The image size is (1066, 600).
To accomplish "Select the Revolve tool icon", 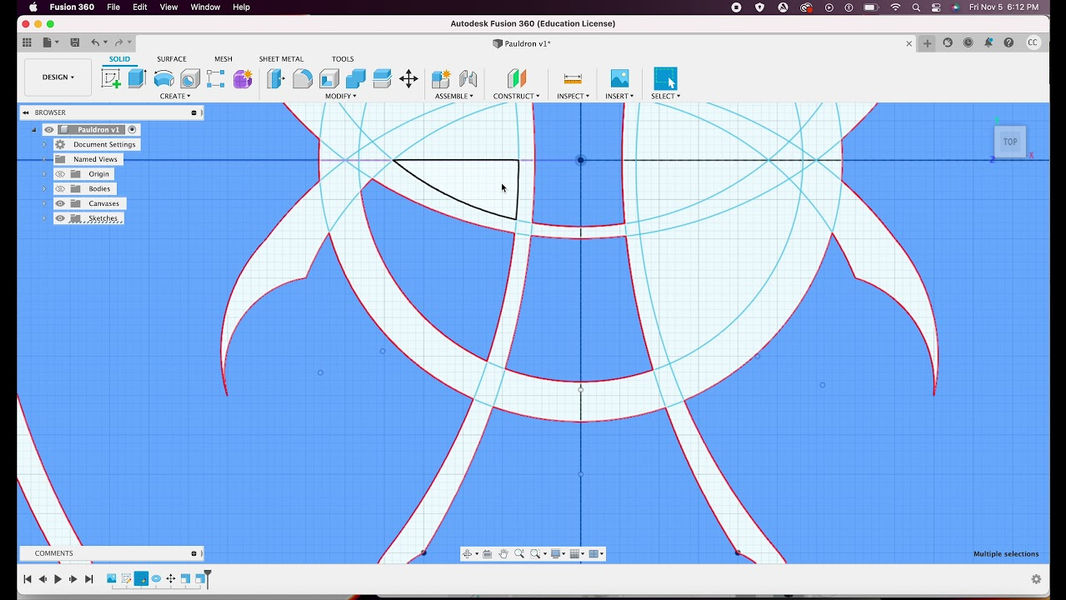I will (x=163, y=79).
